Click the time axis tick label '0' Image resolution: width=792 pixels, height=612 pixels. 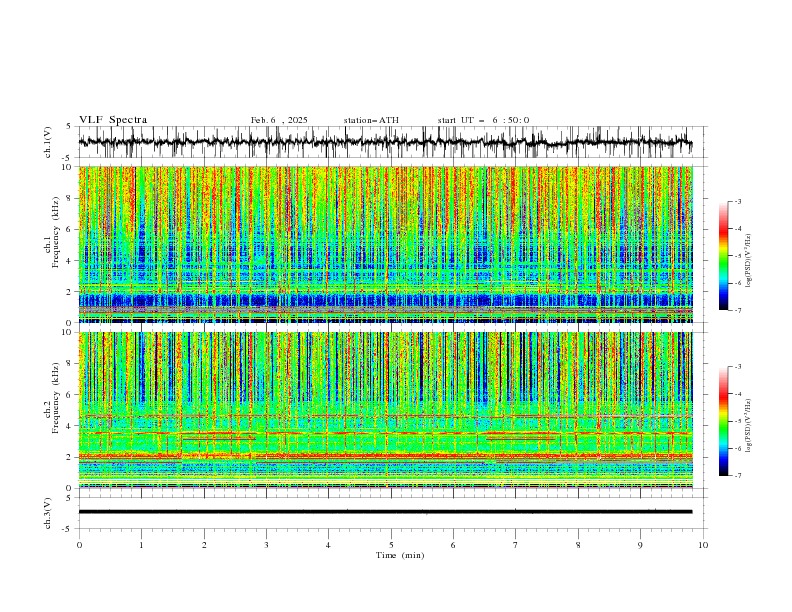point(79,545)
